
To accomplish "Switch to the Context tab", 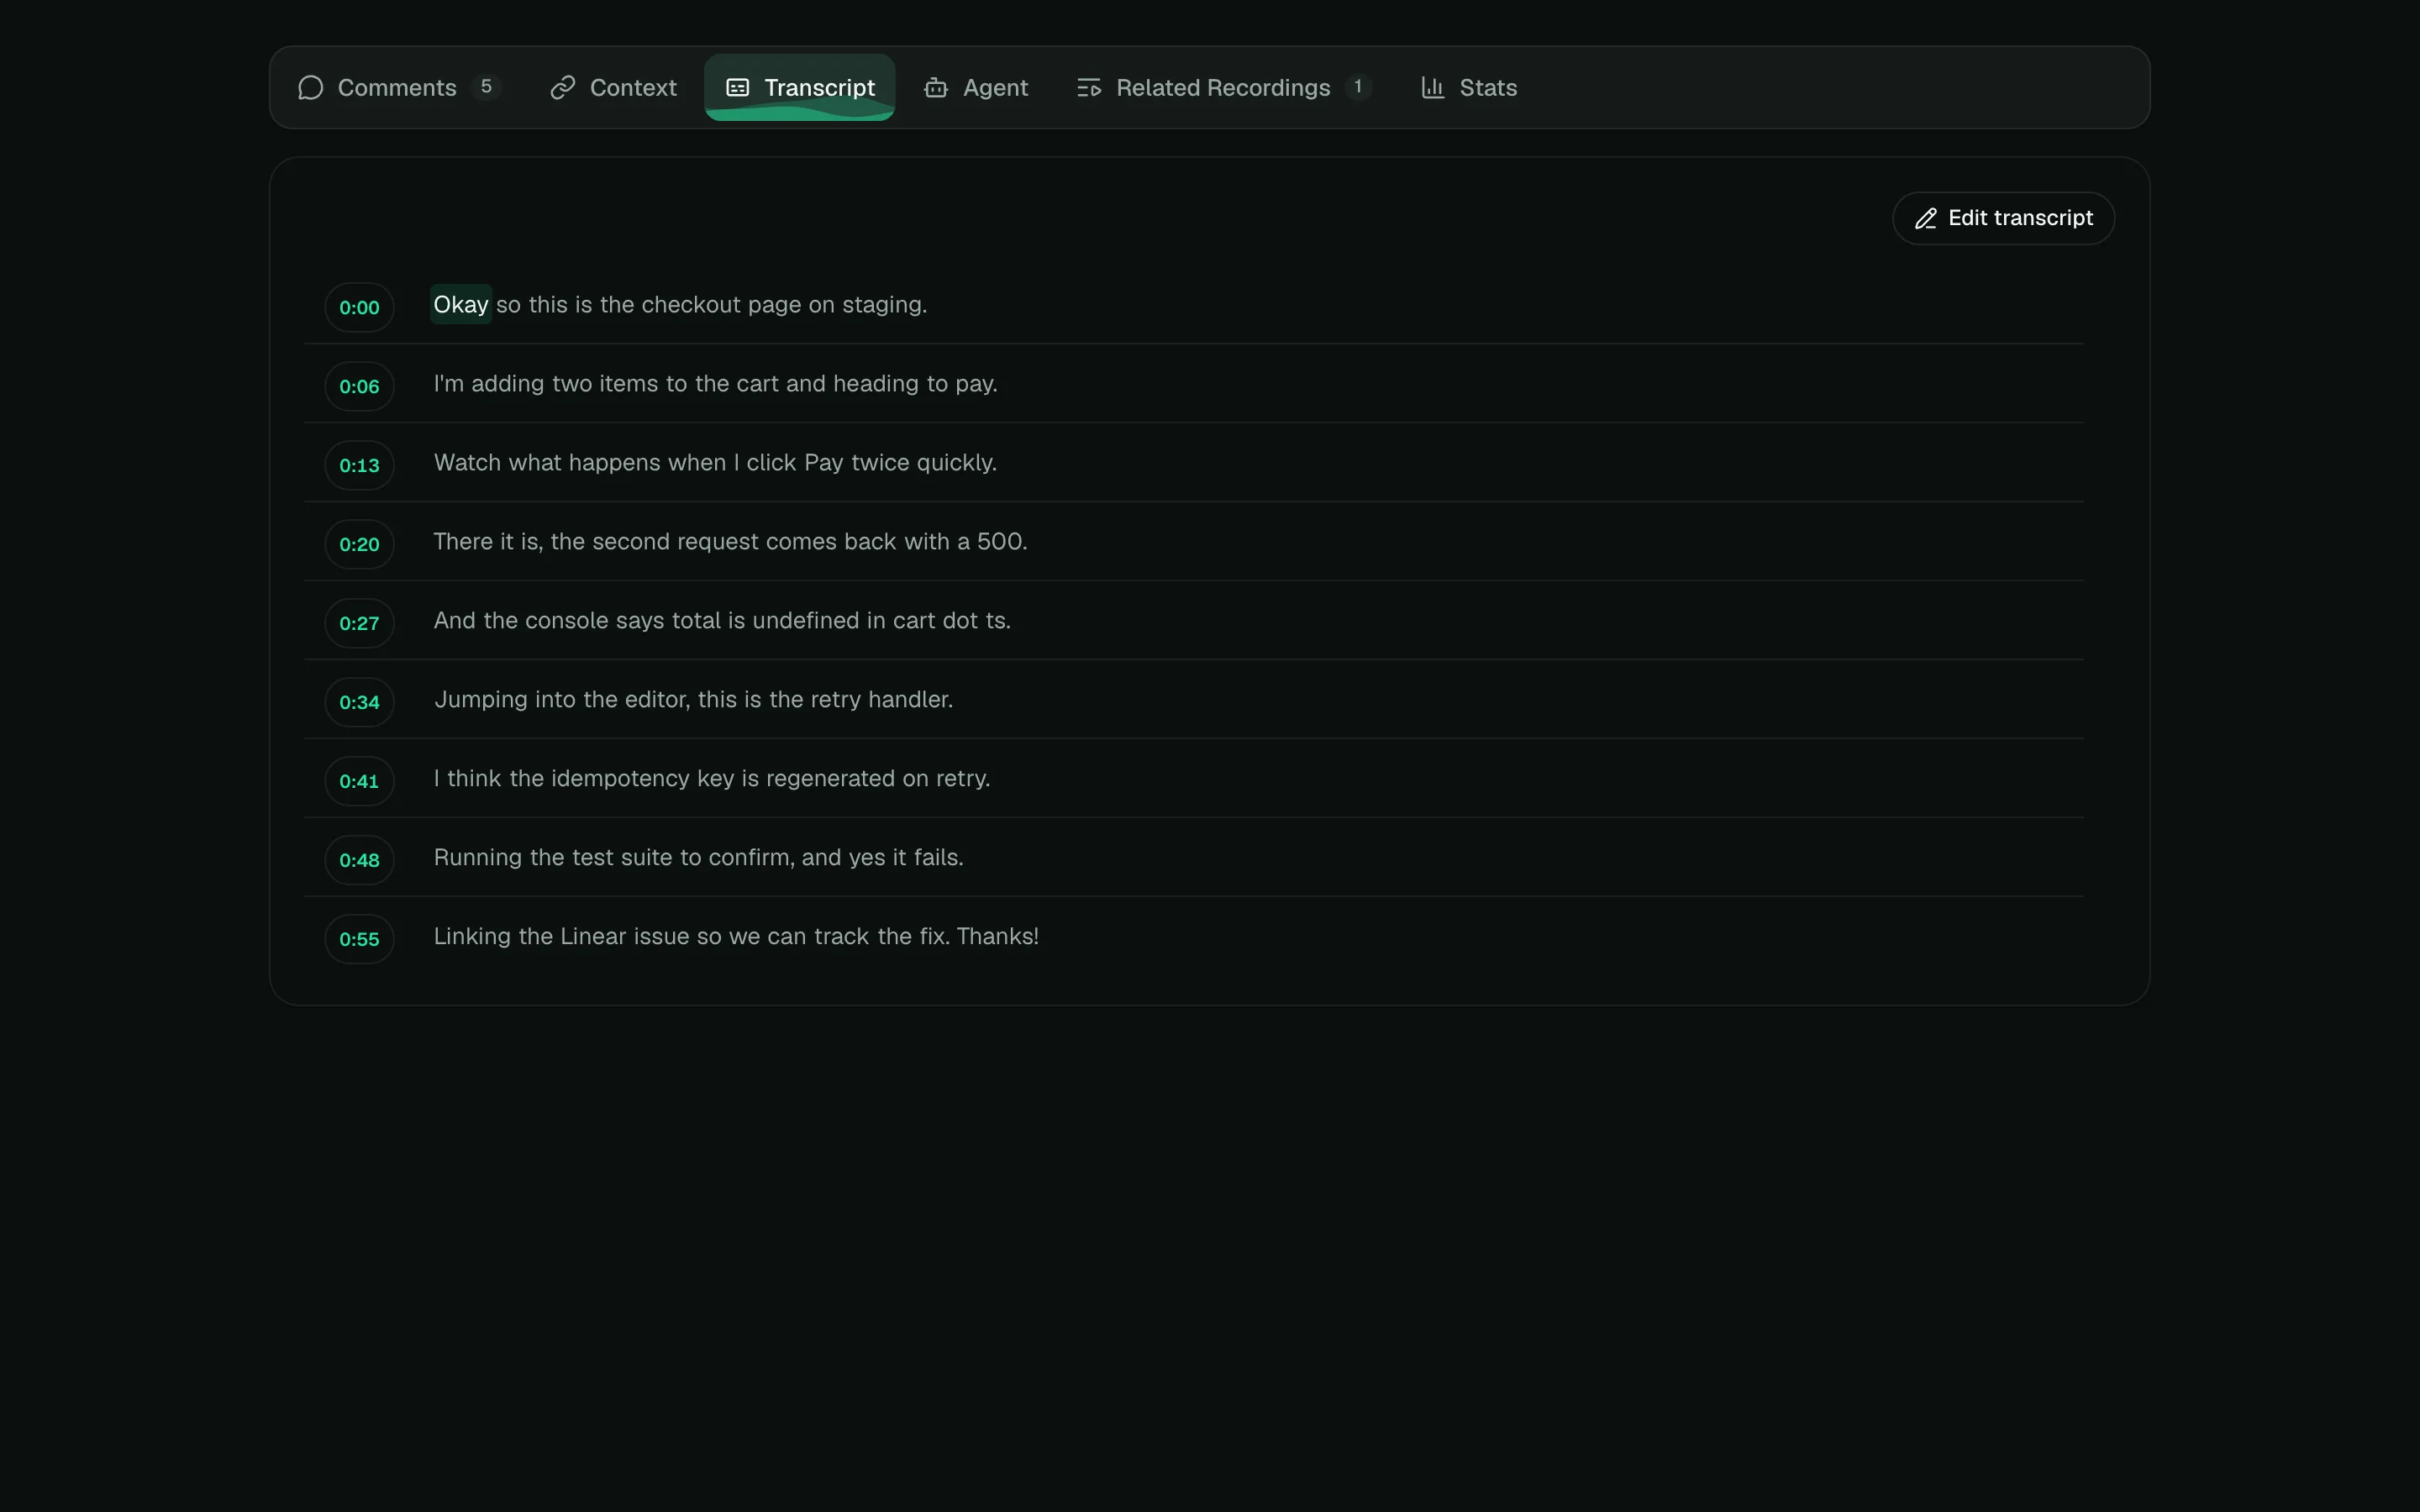I will click(613, 87).
